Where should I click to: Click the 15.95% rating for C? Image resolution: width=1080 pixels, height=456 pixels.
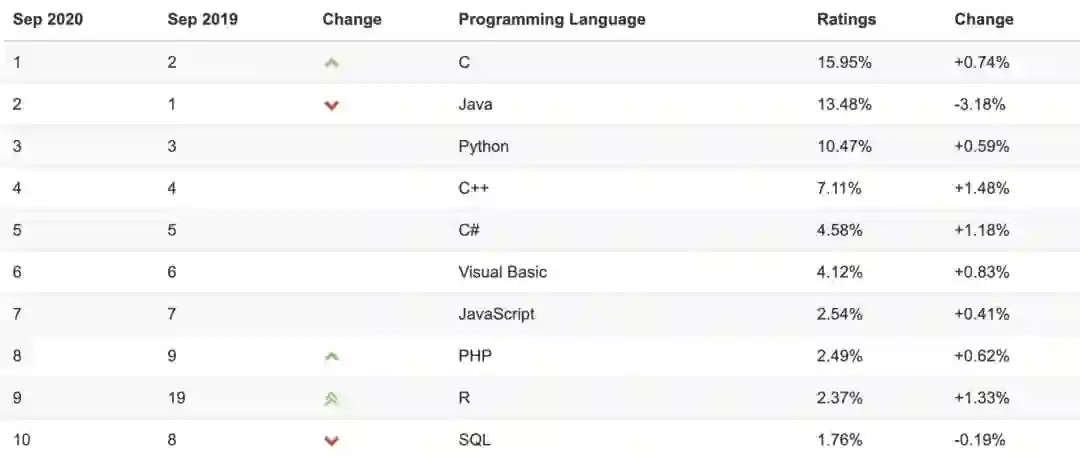[x=844, y=62]
